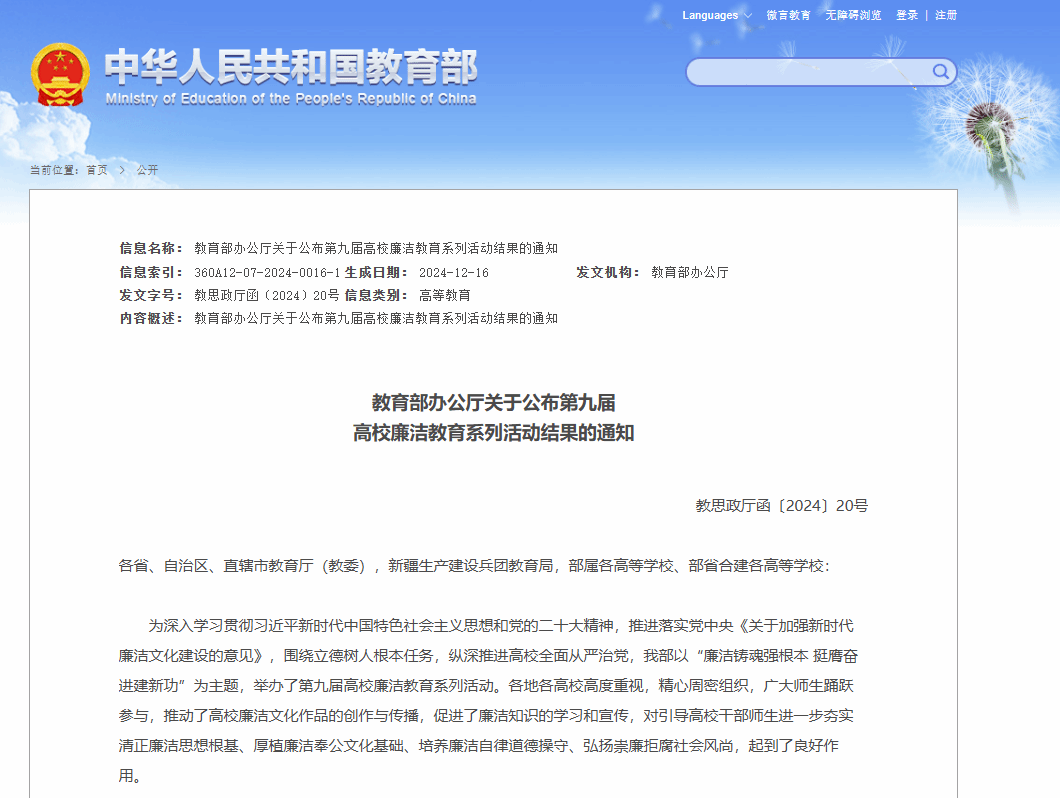Click the 注册 register link
1060x798 pixels.
coord(946,15)
